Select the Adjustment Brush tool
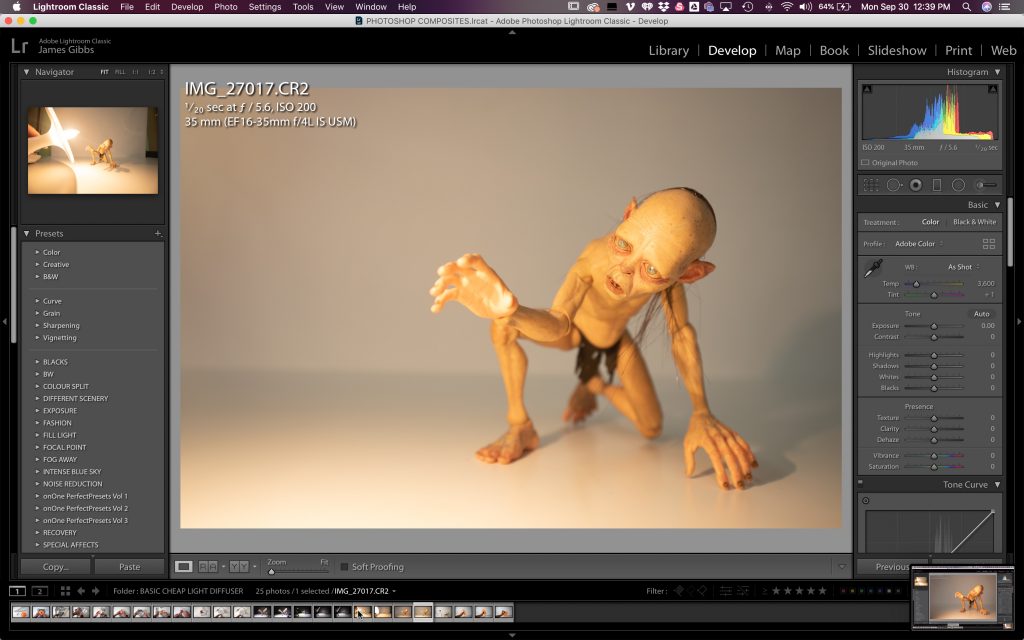This screenshot has height=640, width=1024. (986, 185)
